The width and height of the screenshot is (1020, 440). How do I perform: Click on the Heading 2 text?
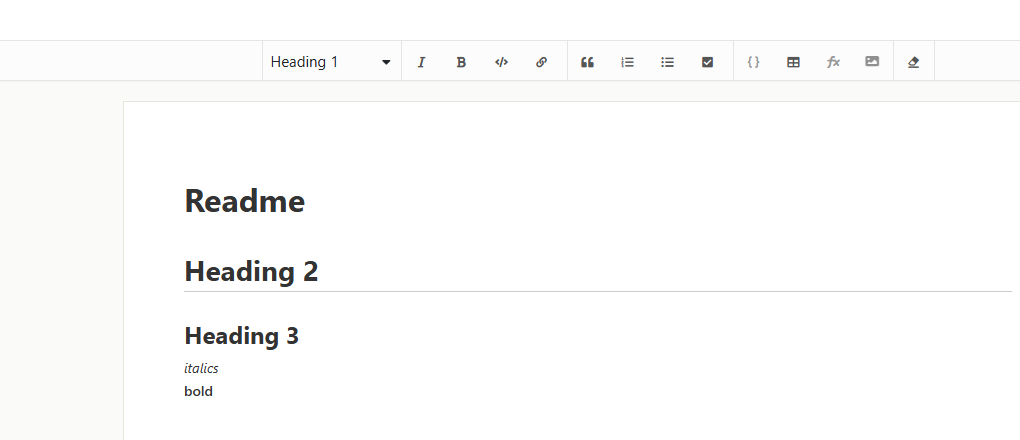click(251, 271)
